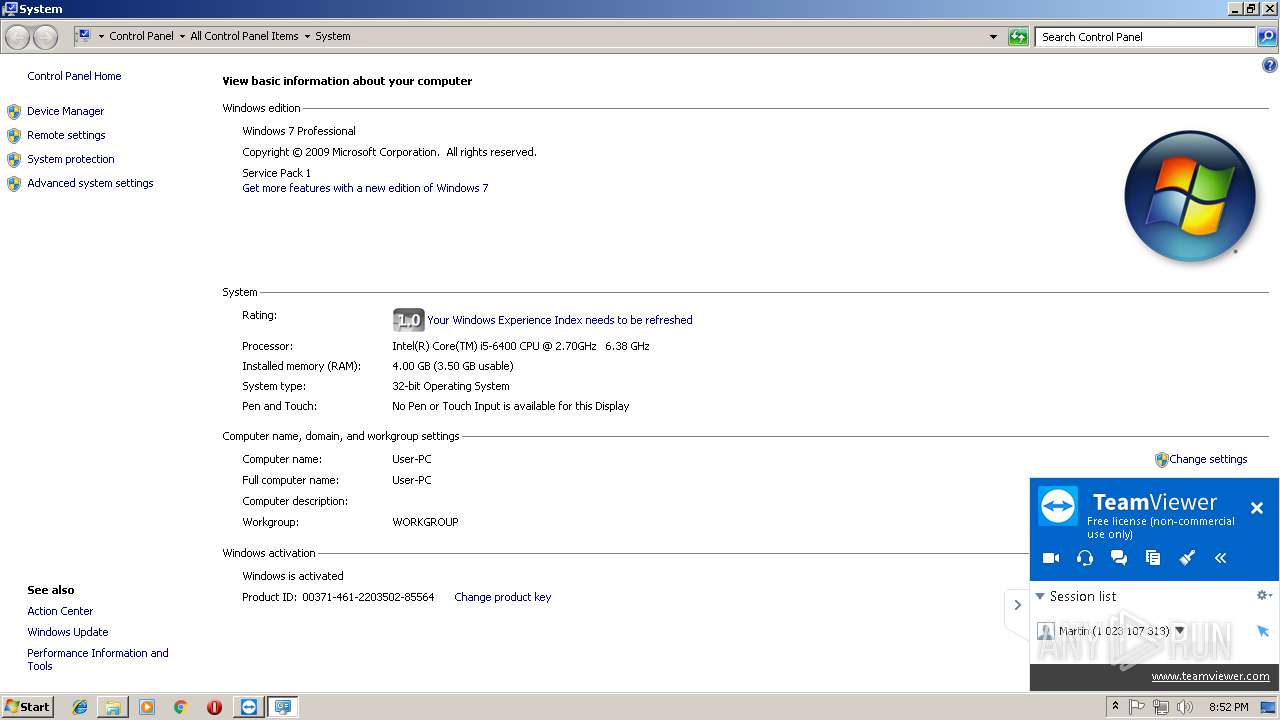Select Control Panel breadcrumb
This screenshot has height=720, width=1280.
pyautogui.click(x=141, y=36)
